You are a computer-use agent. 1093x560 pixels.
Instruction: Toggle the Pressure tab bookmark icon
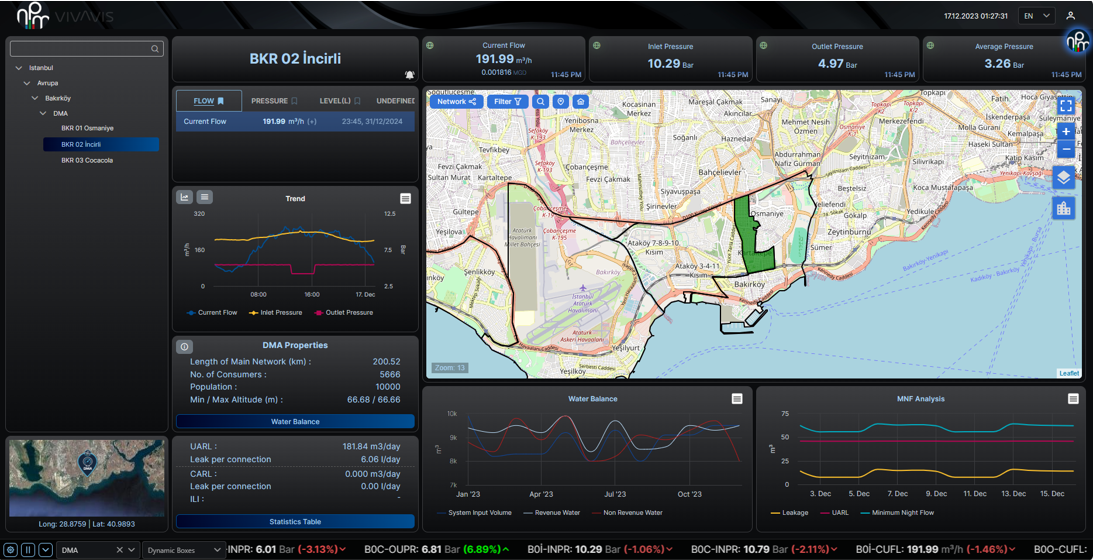click(294, 101)
